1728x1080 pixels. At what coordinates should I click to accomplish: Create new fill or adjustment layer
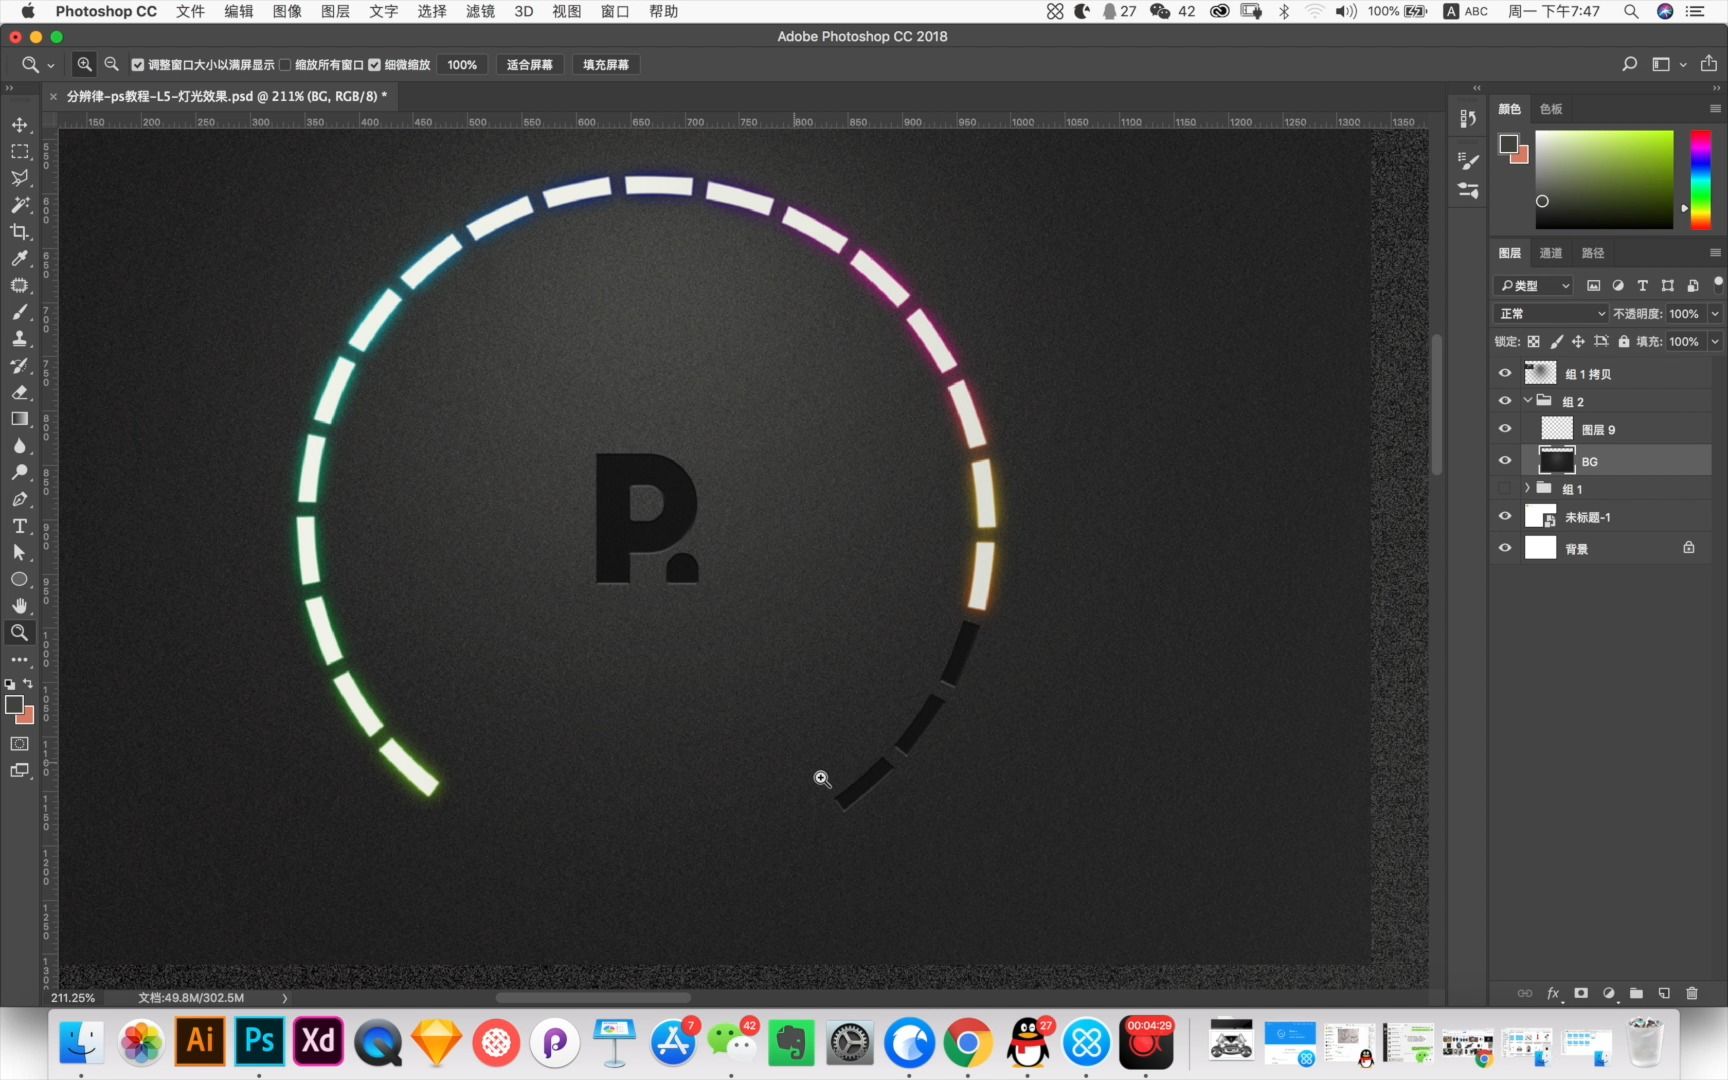point(1609,993)
